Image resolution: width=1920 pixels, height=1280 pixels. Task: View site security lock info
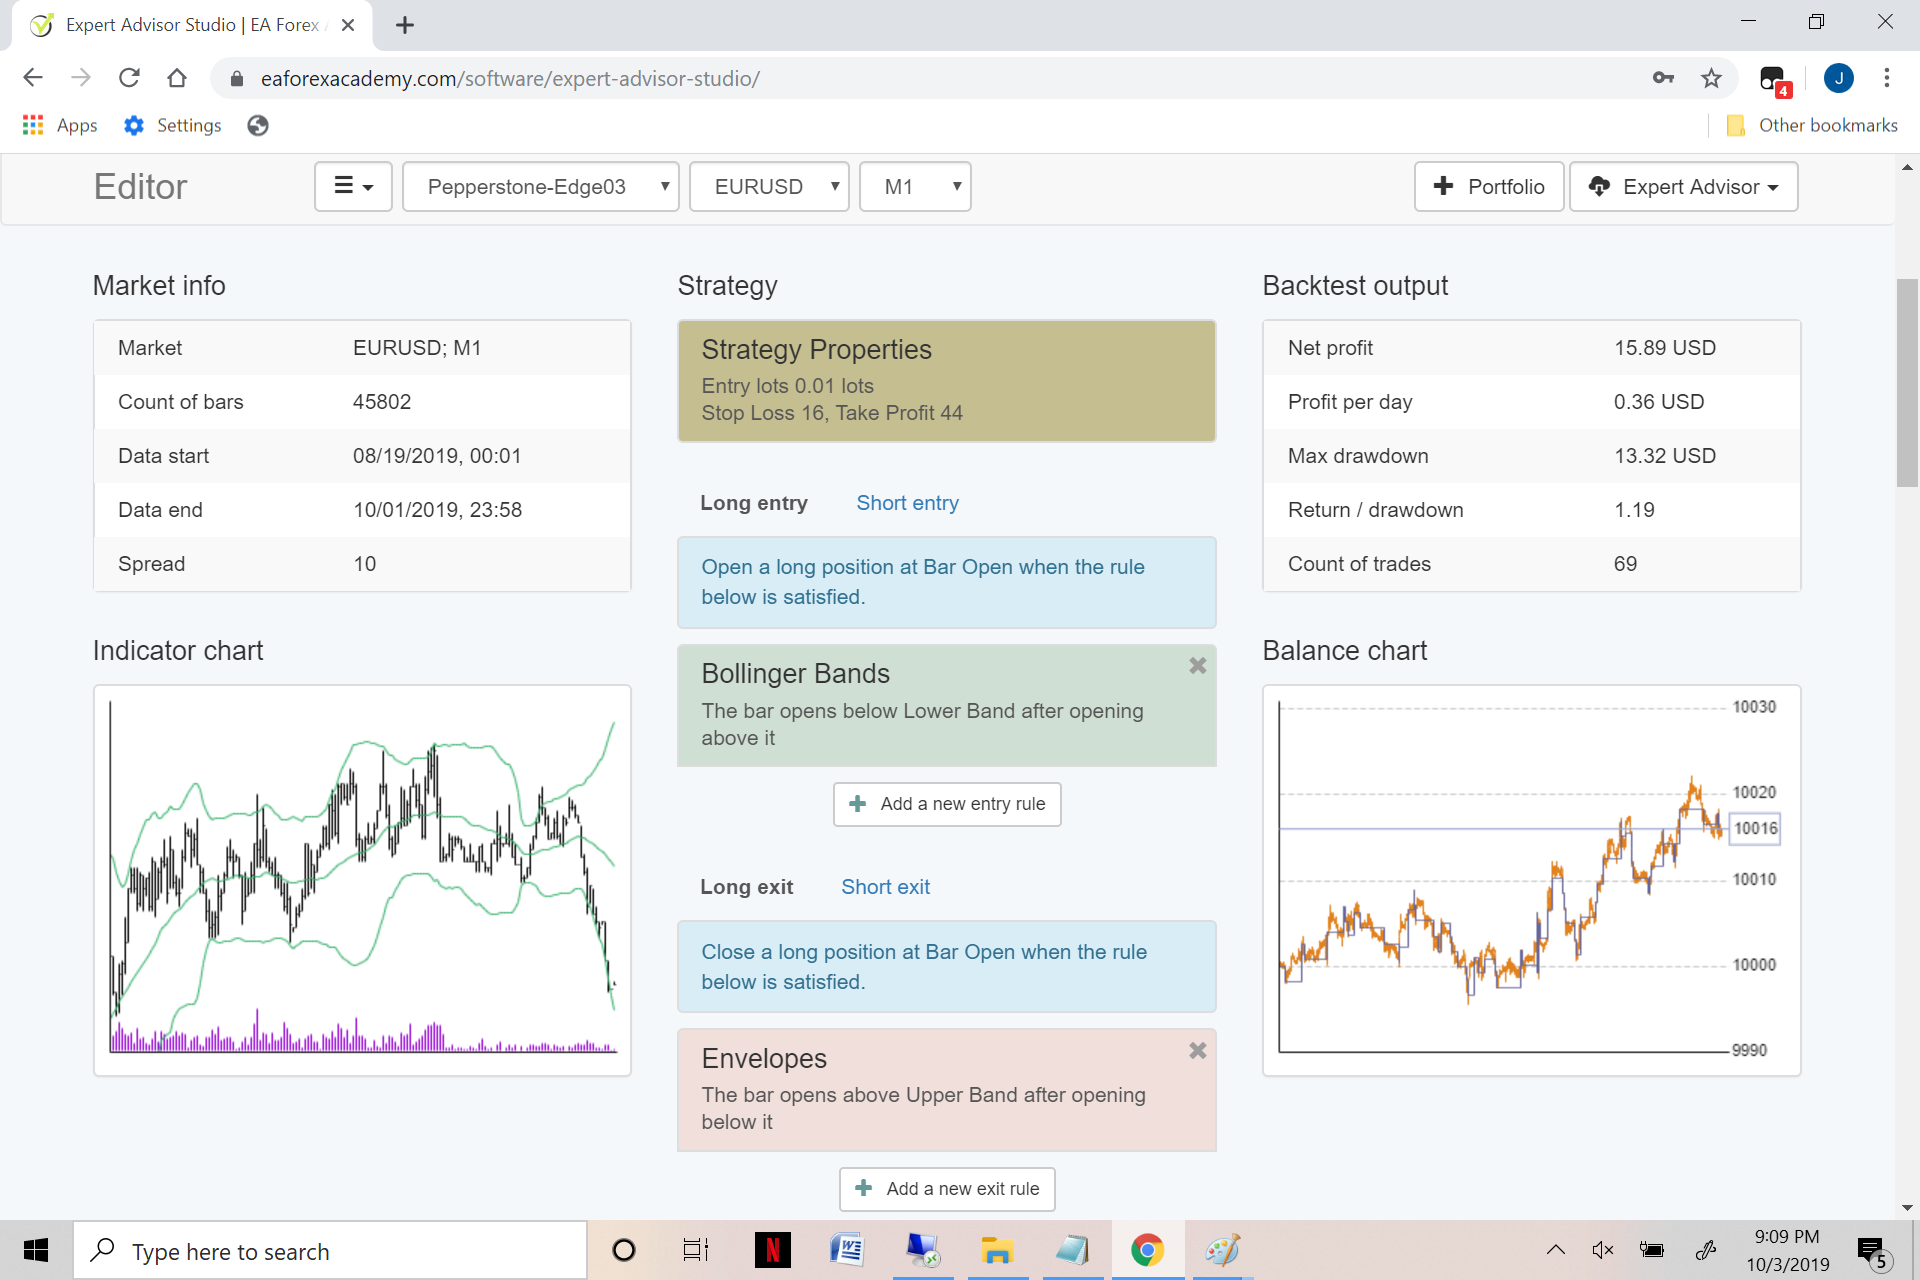pyautogui.click(x=237, y=78)
